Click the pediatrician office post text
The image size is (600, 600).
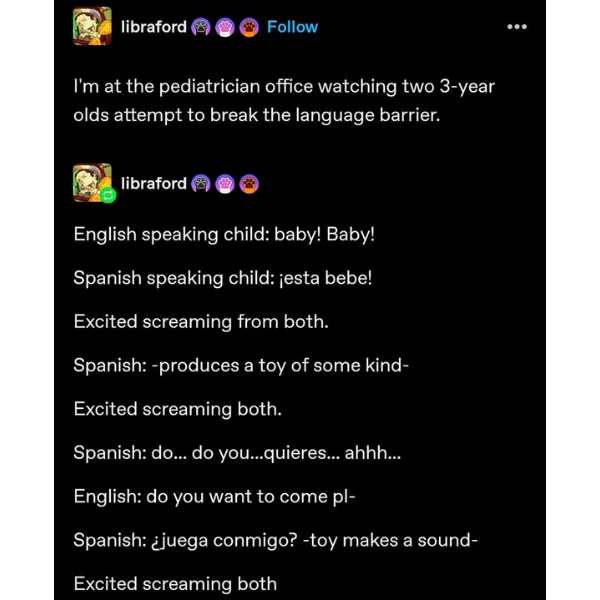[x=284, y=101]
